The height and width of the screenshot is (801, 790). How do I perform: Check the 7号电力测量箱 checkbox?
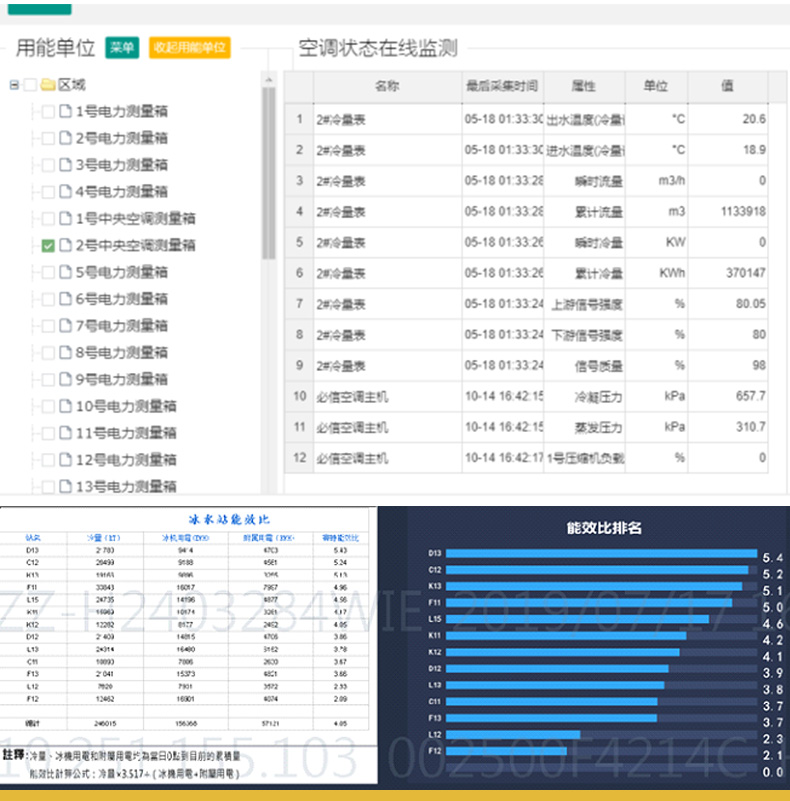click(48, 326)
